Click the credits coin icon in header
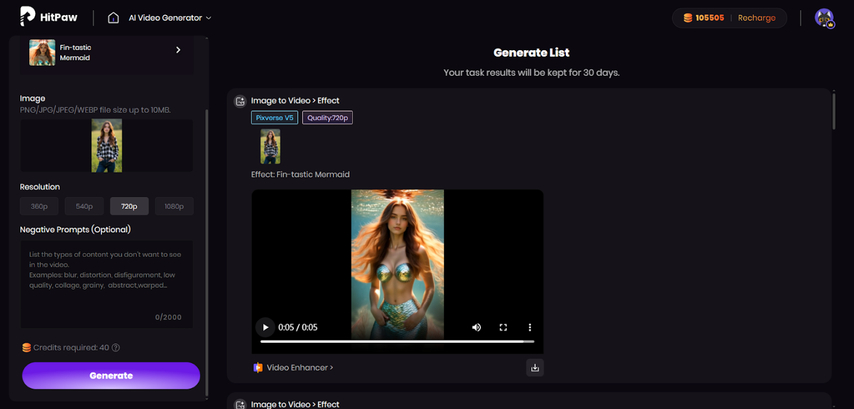The height and width of the screenshot is (409, 854). coord(687,18)
